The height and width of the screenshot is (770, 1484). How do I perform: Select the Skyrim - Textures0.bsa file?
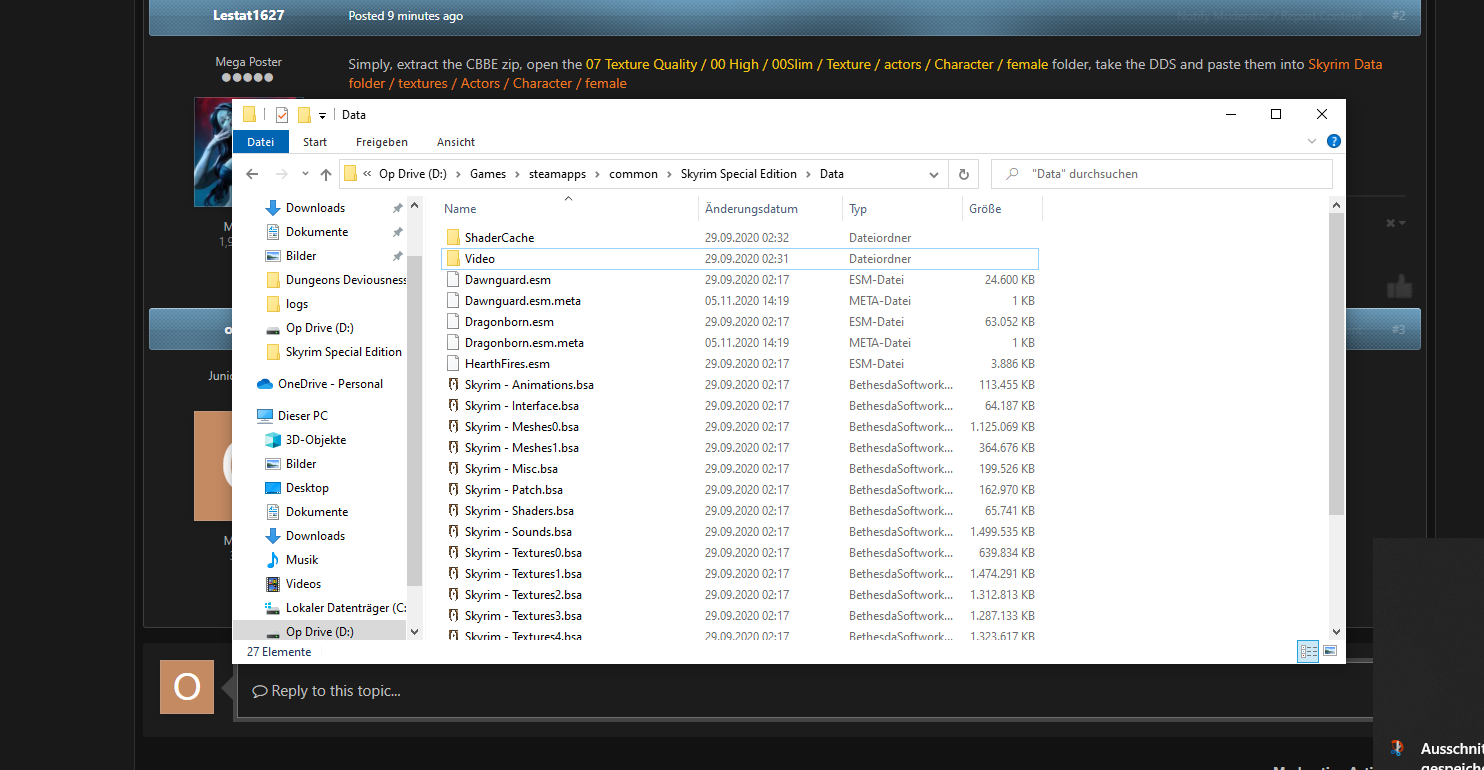point(523,553)
